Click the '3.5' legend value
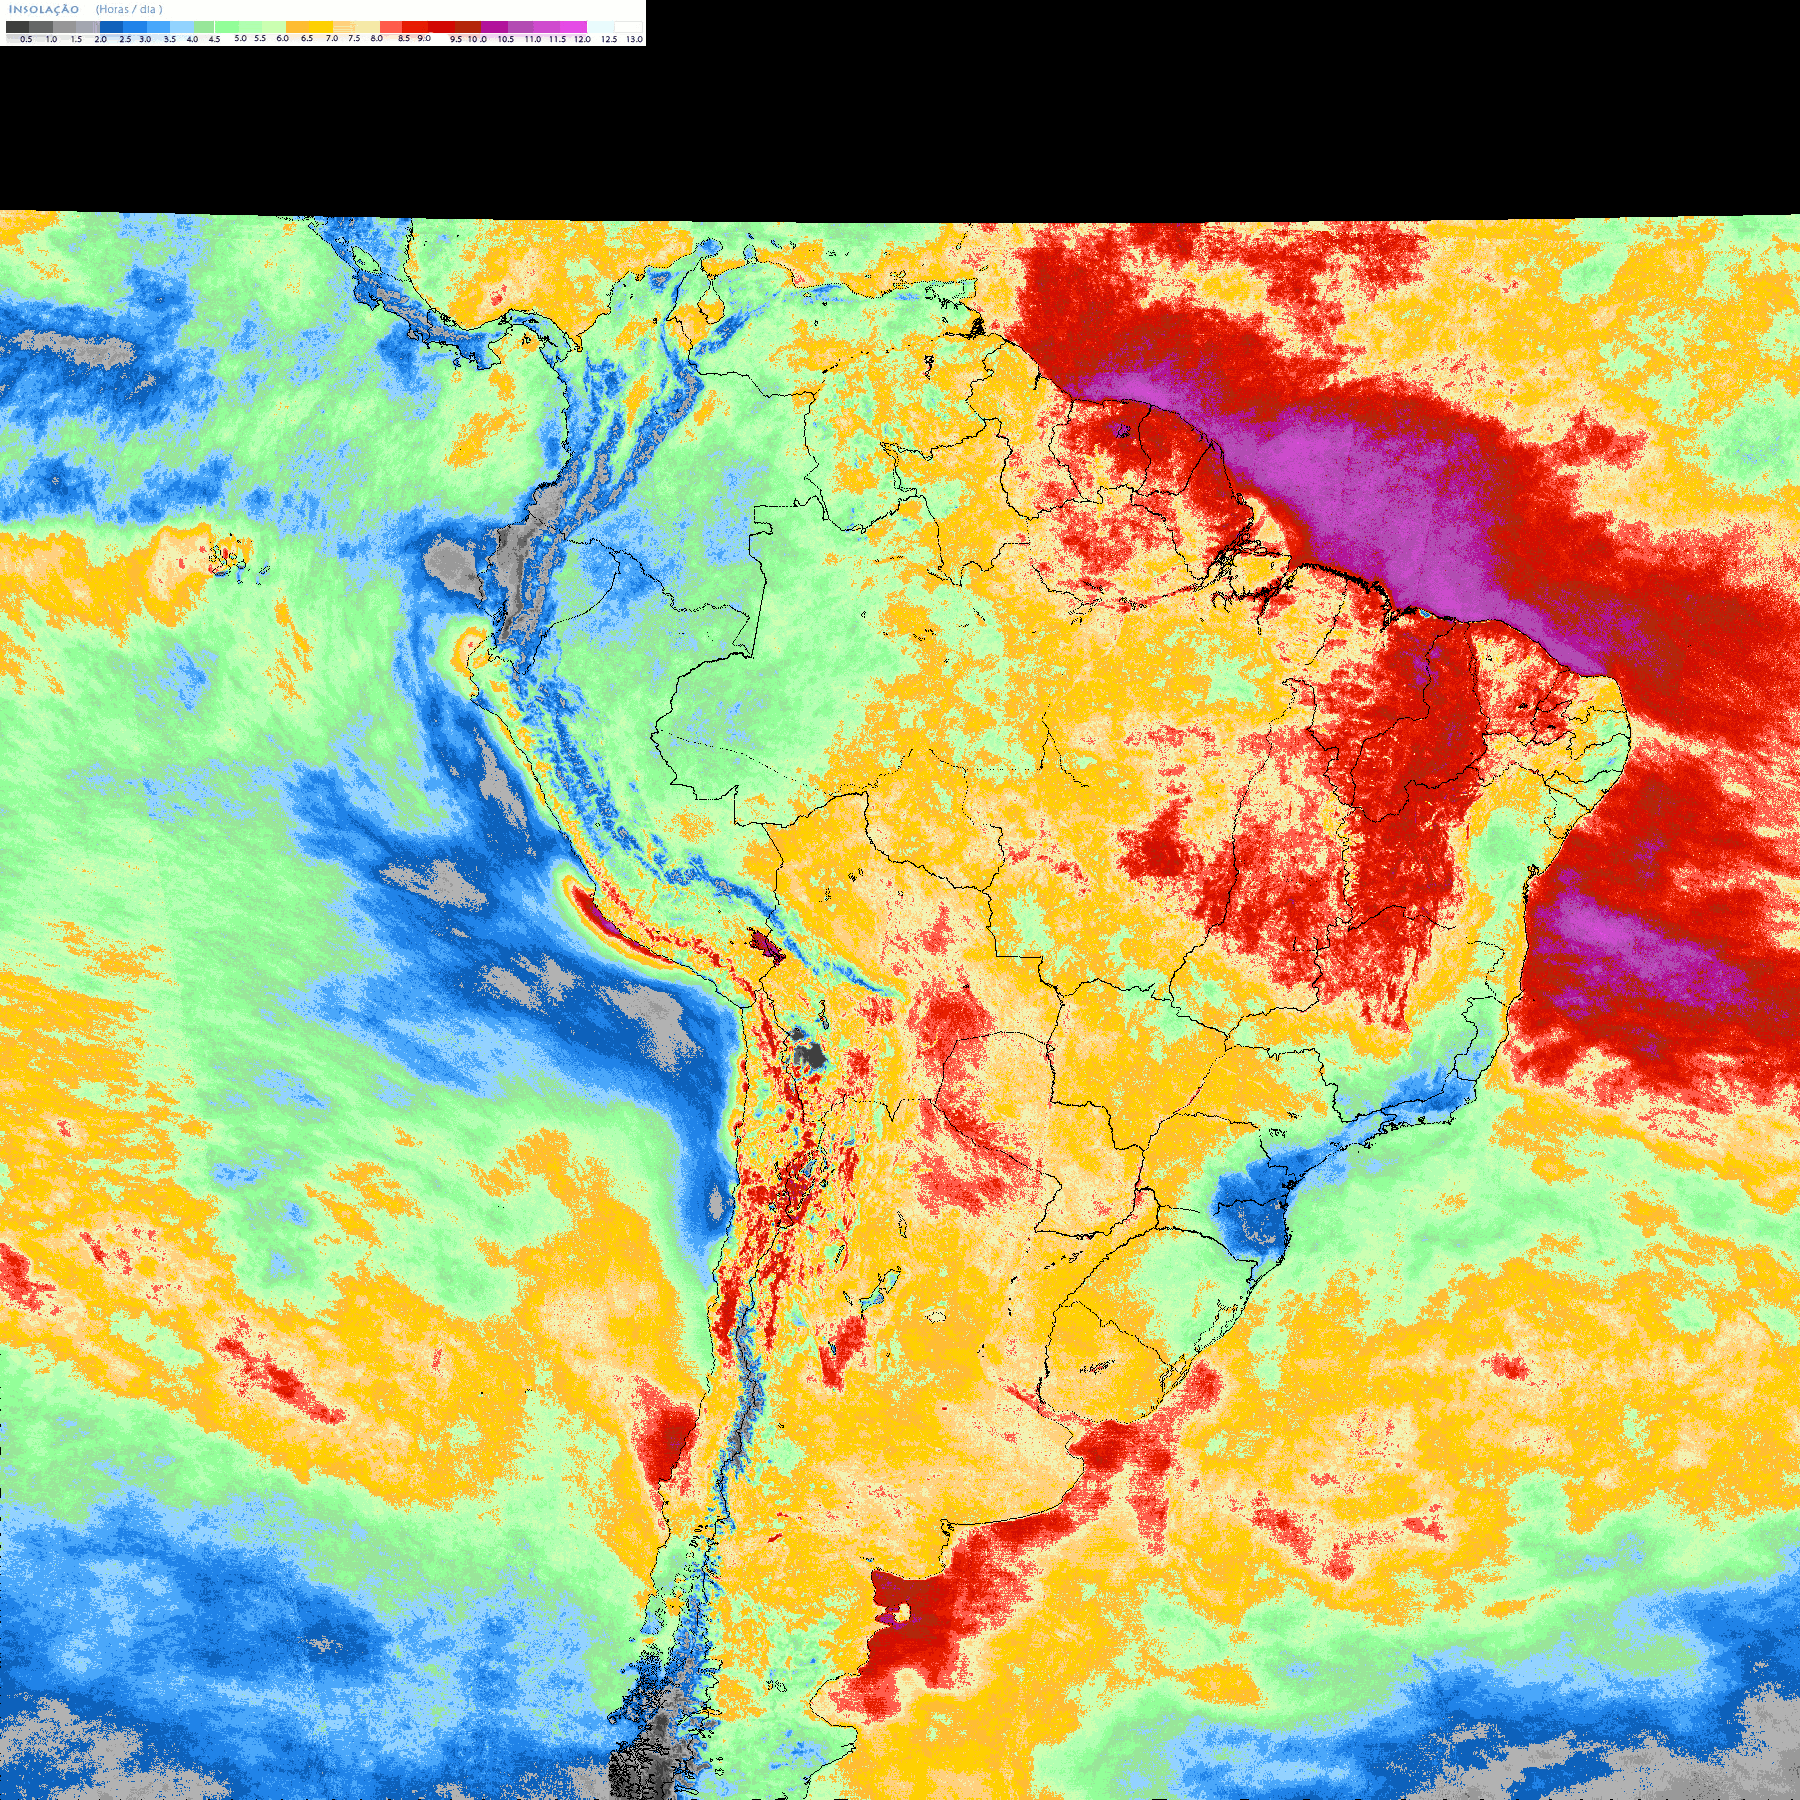1800x1800 pixels. pyautogui.click(x=170, y=39)
